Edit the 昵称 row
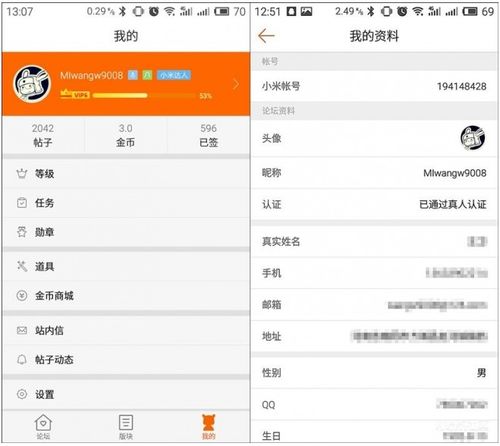Image resolution: width=500 pixels, height=446 pixels. [x=374, y=173]
